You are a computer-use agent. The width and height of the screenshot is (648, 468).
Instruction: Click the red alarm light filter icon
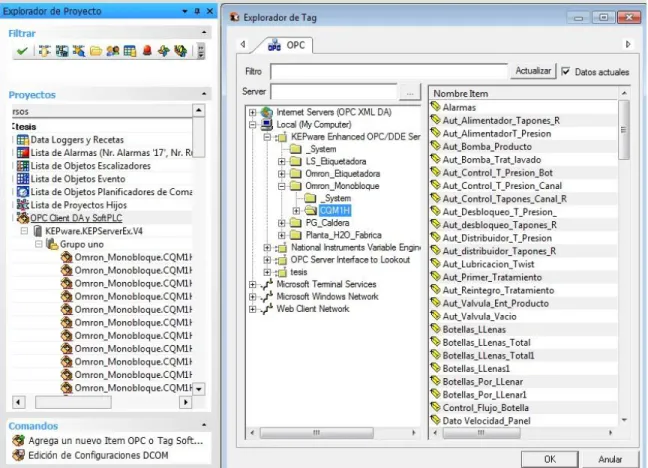point(147,51)
